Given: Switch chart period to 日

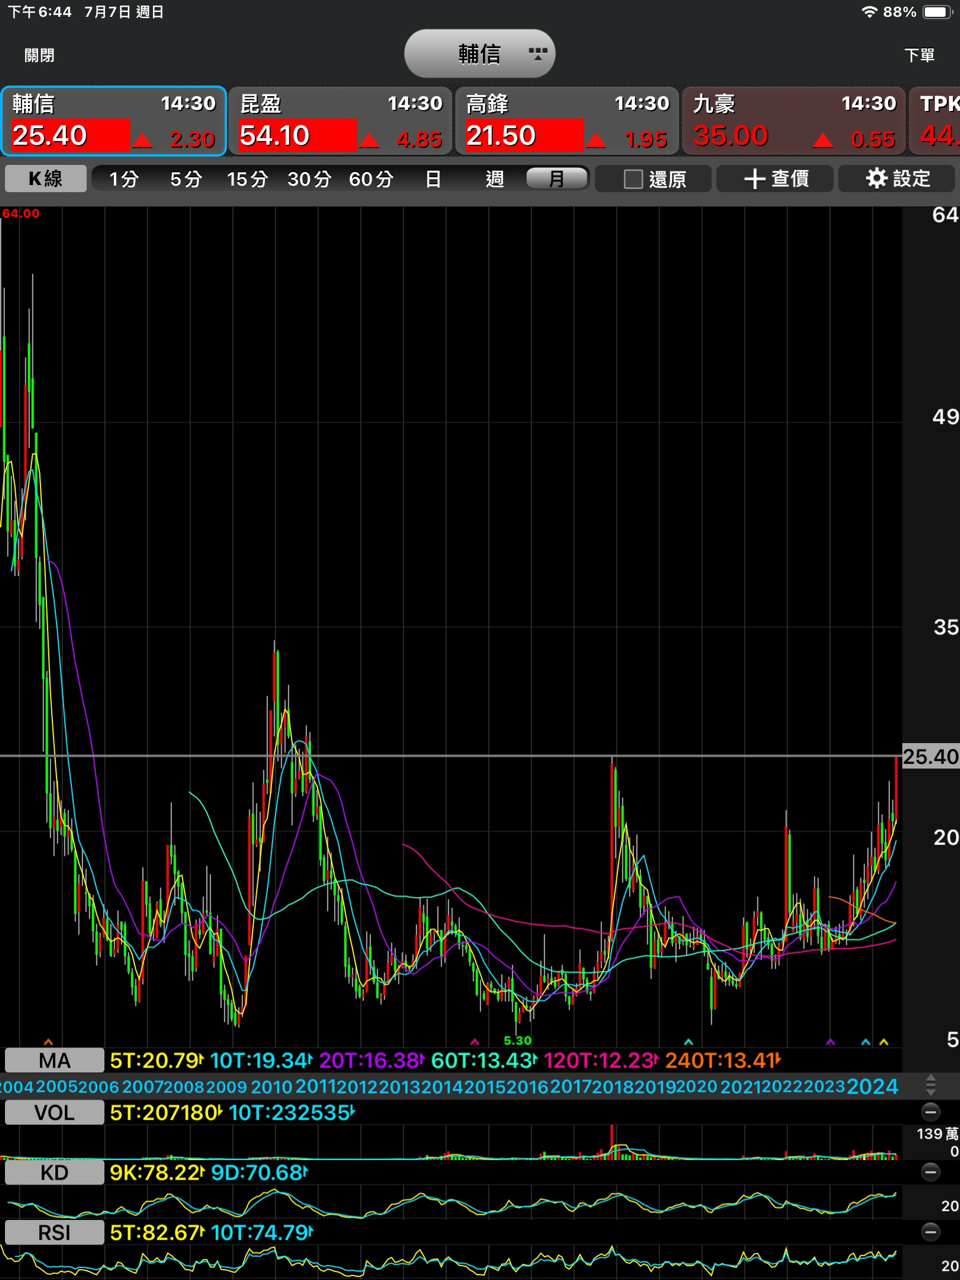Looking at the screenshot, I should tap(432, 179).
